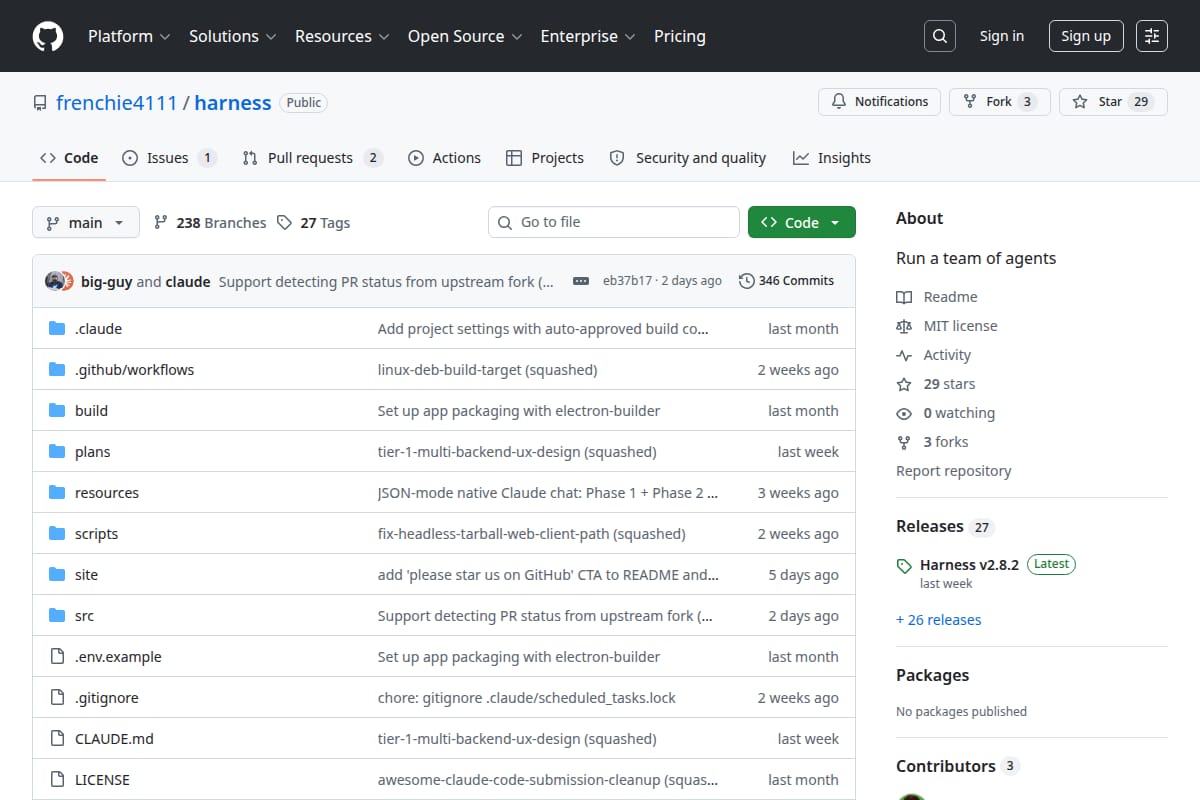Open the Releases heading link
The image size is (1200, 800).
(945, 526)
